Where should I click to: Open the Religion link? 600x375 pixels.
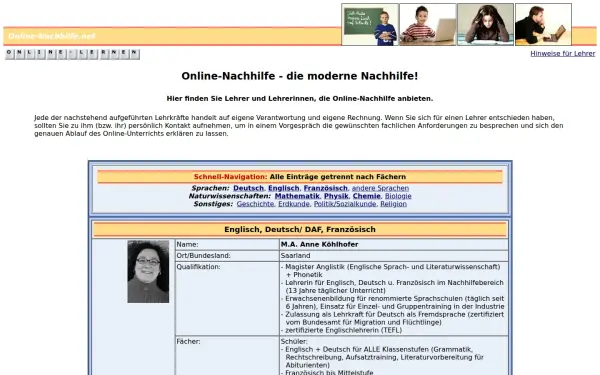coord(393,204)
